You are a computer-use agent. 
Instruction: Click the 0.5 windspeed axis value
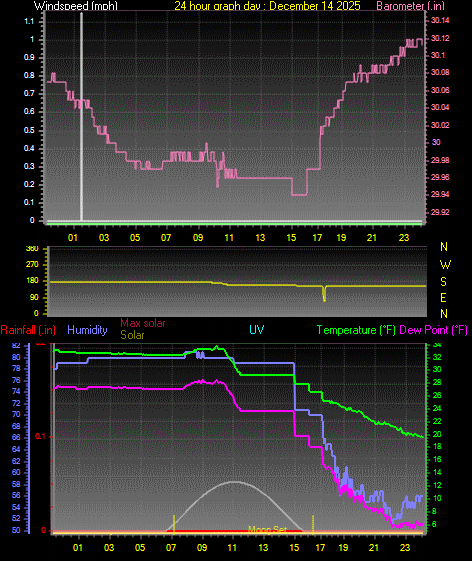tap(29, 130)
